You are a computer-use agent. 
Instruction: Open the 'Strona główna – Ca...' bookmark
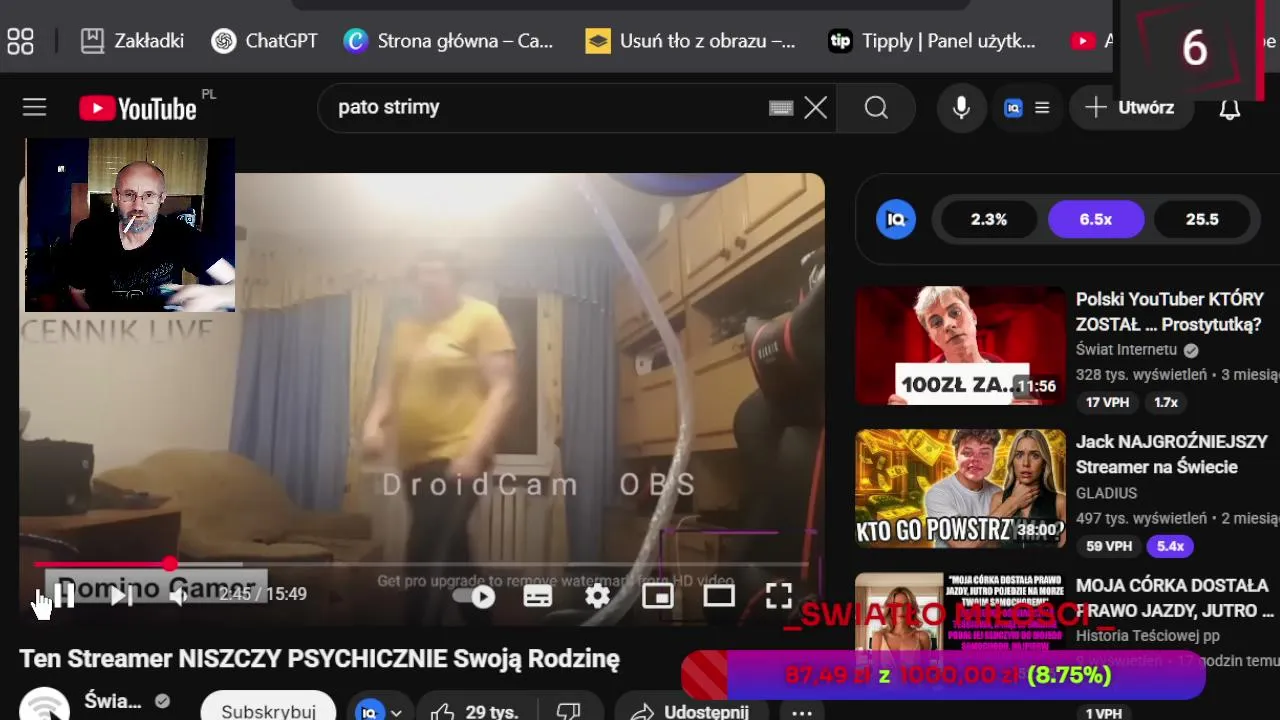click(448, 40)
